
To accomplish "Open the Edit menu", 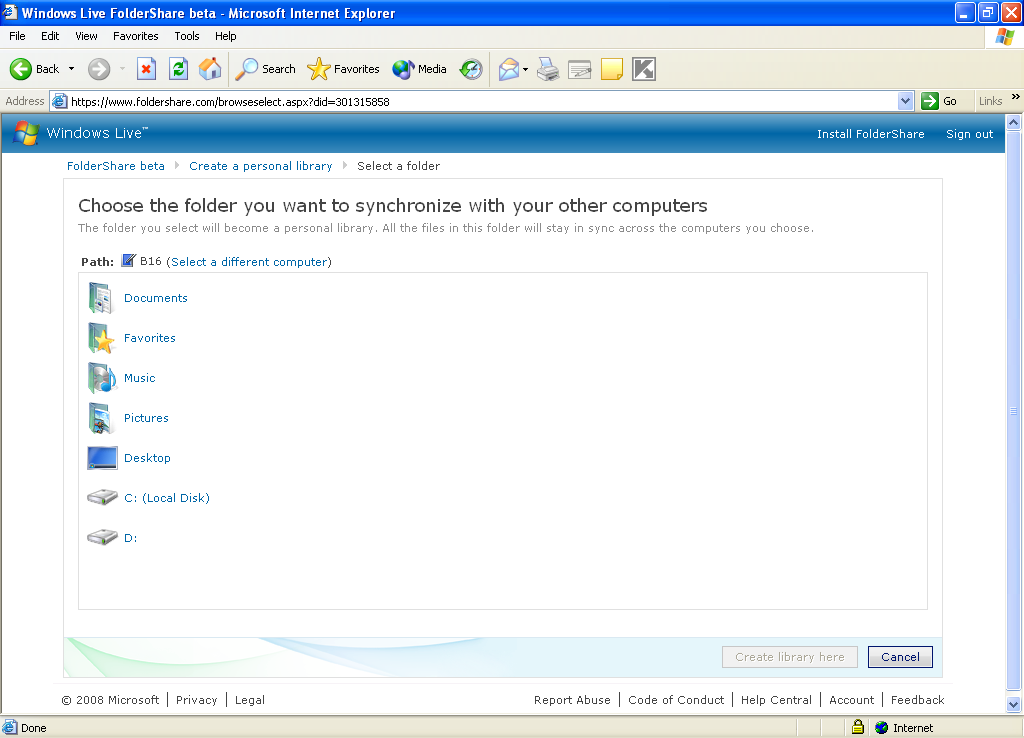I will point(50,36).
